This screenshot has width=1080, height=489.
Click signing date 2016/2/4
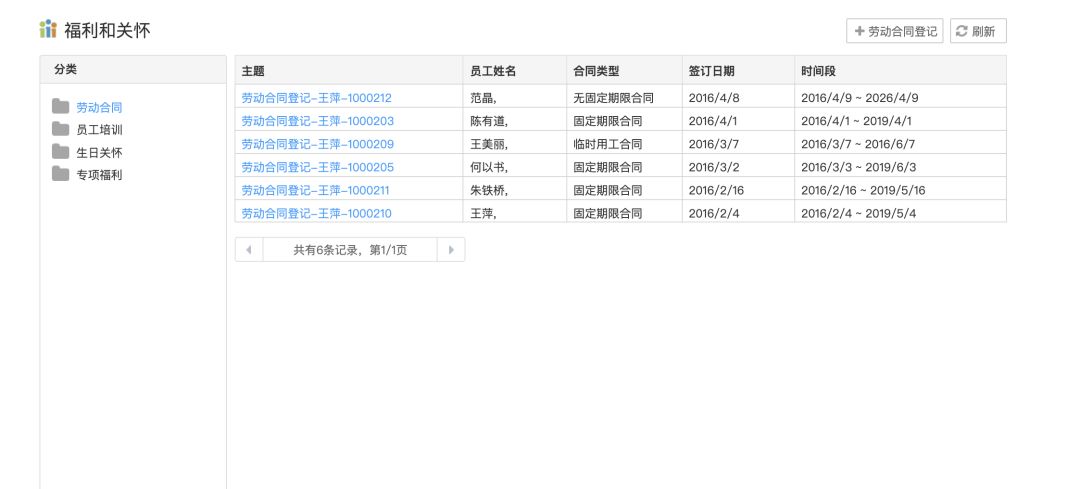point(714,214)
